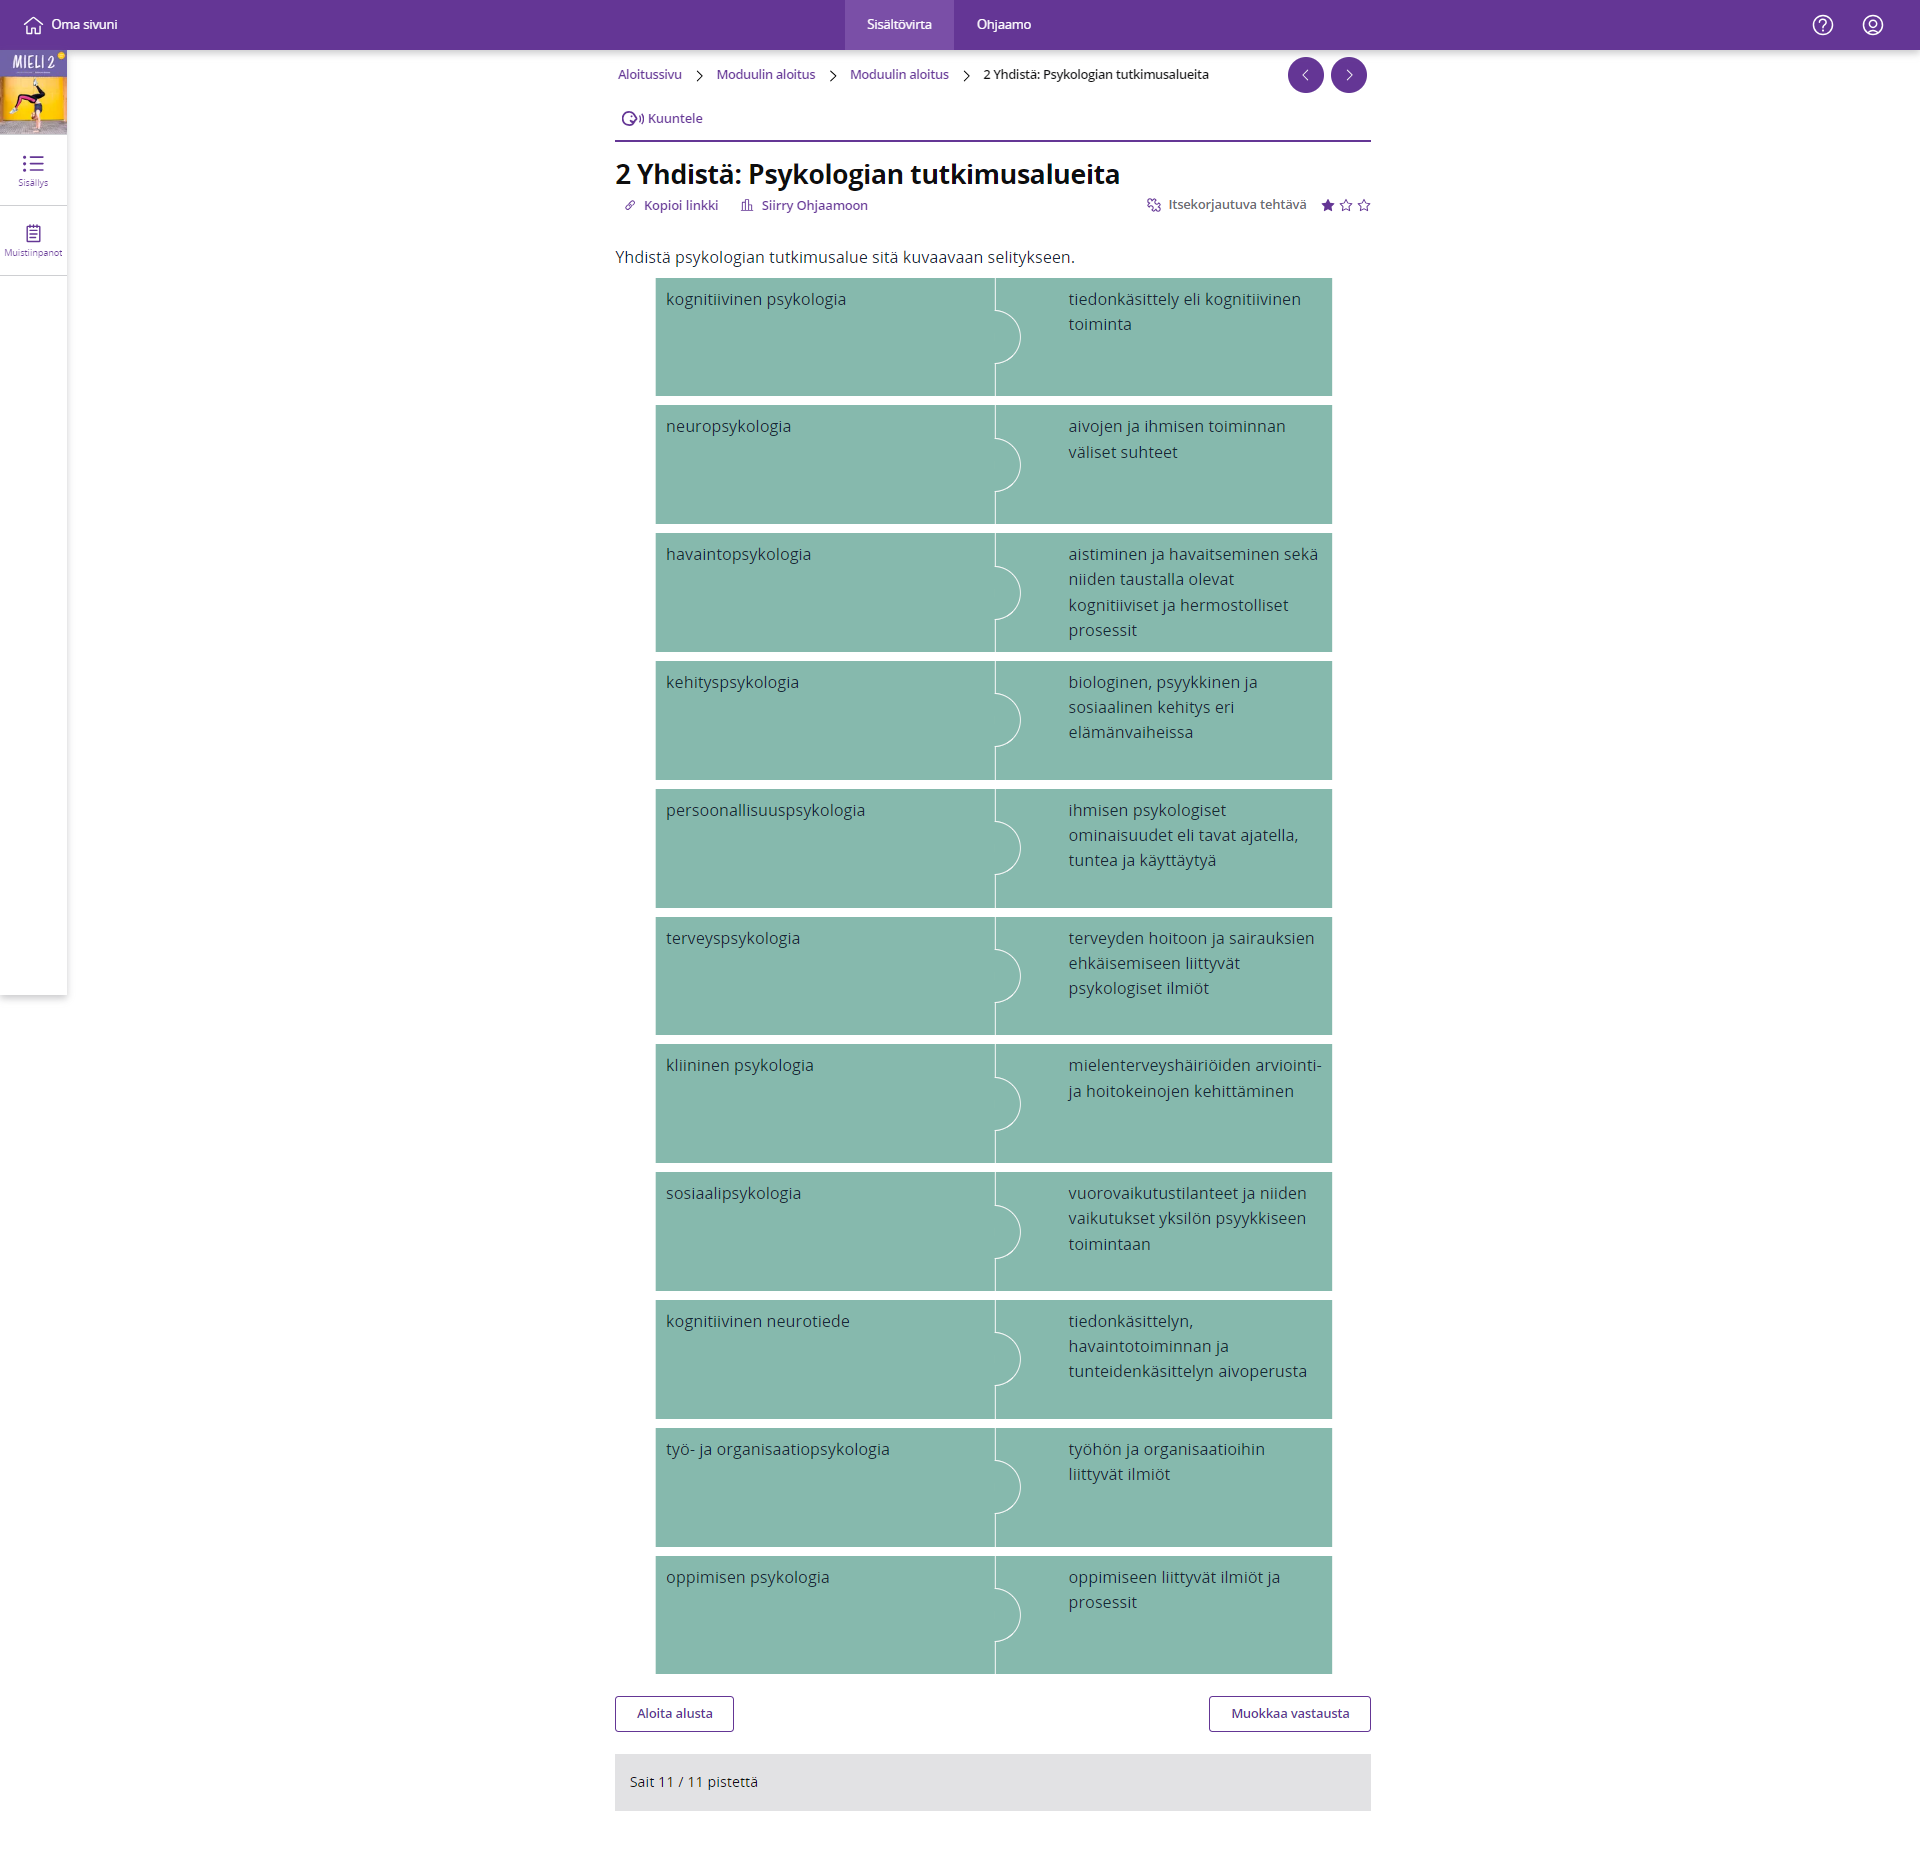Go to the previous page arrow
The height and width of the screenshot is (1858, 1920).
(1305, 75)
